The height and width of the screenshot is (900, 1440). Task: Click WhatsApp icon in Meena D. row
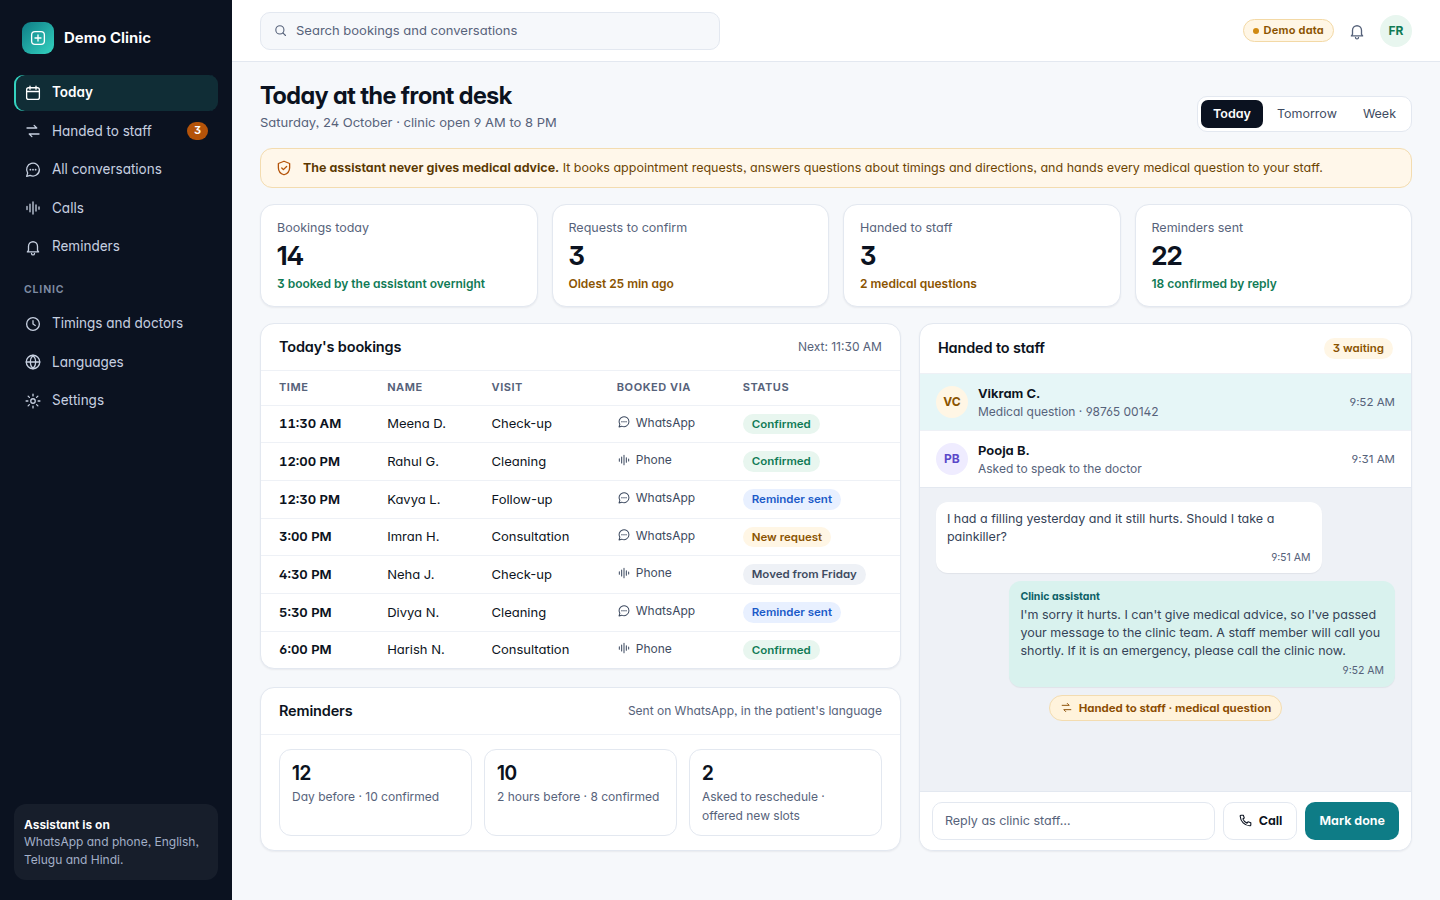(624, 423)
